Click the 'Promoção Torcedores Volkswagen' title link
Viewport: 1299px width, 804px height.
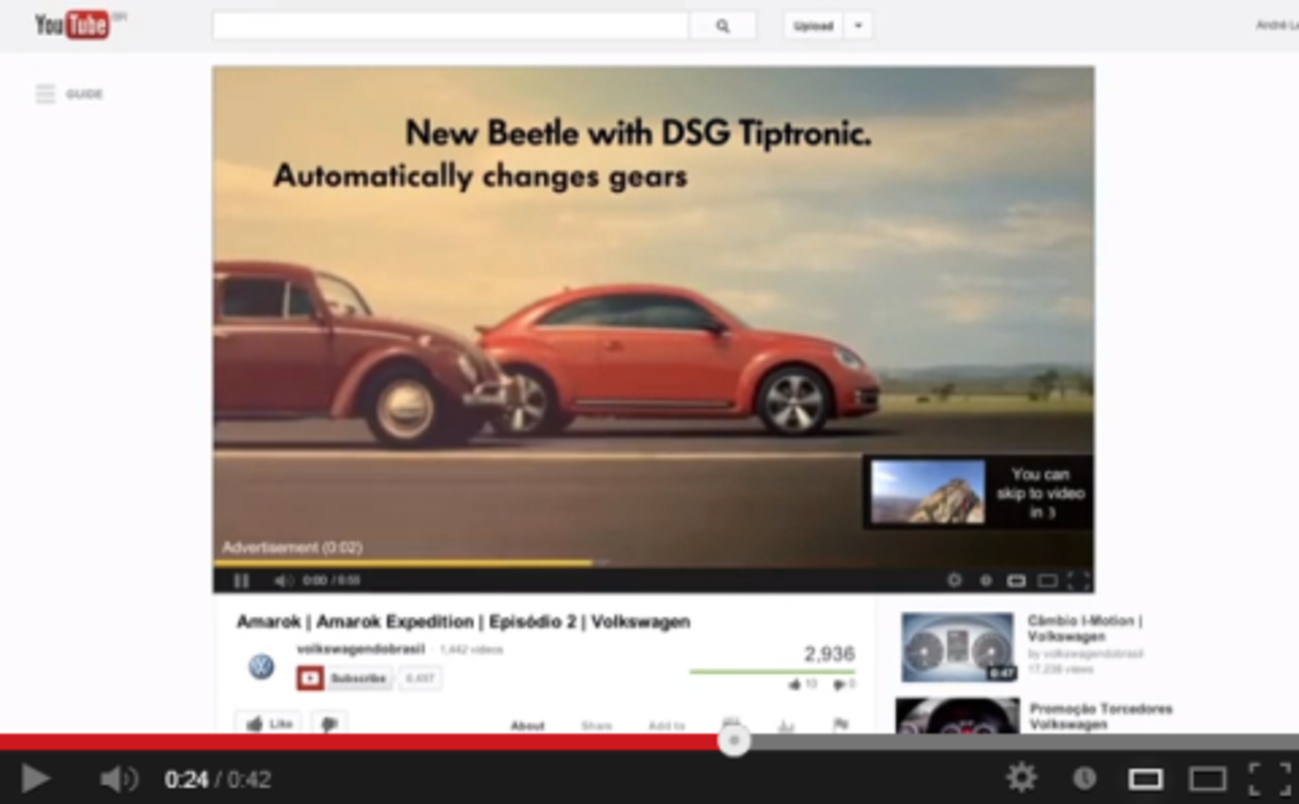click(x=1101, y=716)
